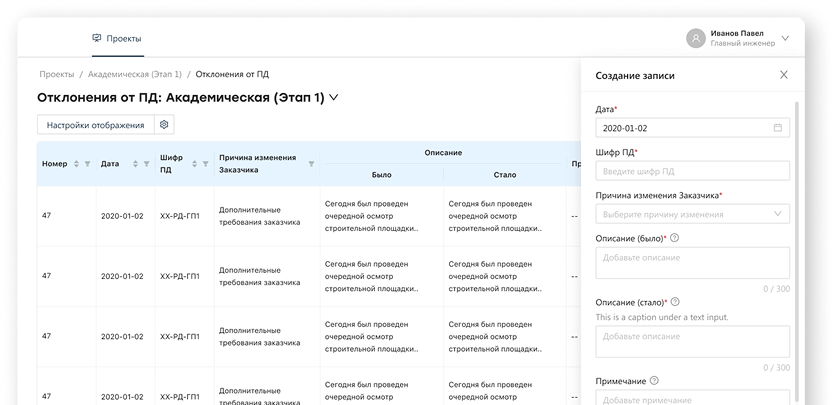Filter the Шифр ПД column
This screenshot has height=405, width=836.
(205, 164)
